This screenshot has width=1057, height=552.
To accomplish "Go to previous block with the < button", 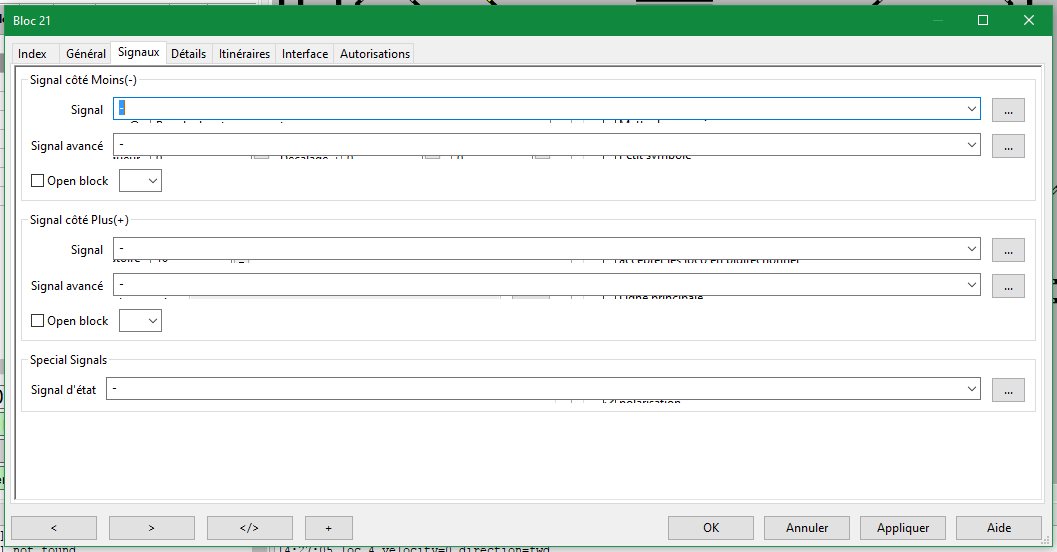I will [54, 528].
